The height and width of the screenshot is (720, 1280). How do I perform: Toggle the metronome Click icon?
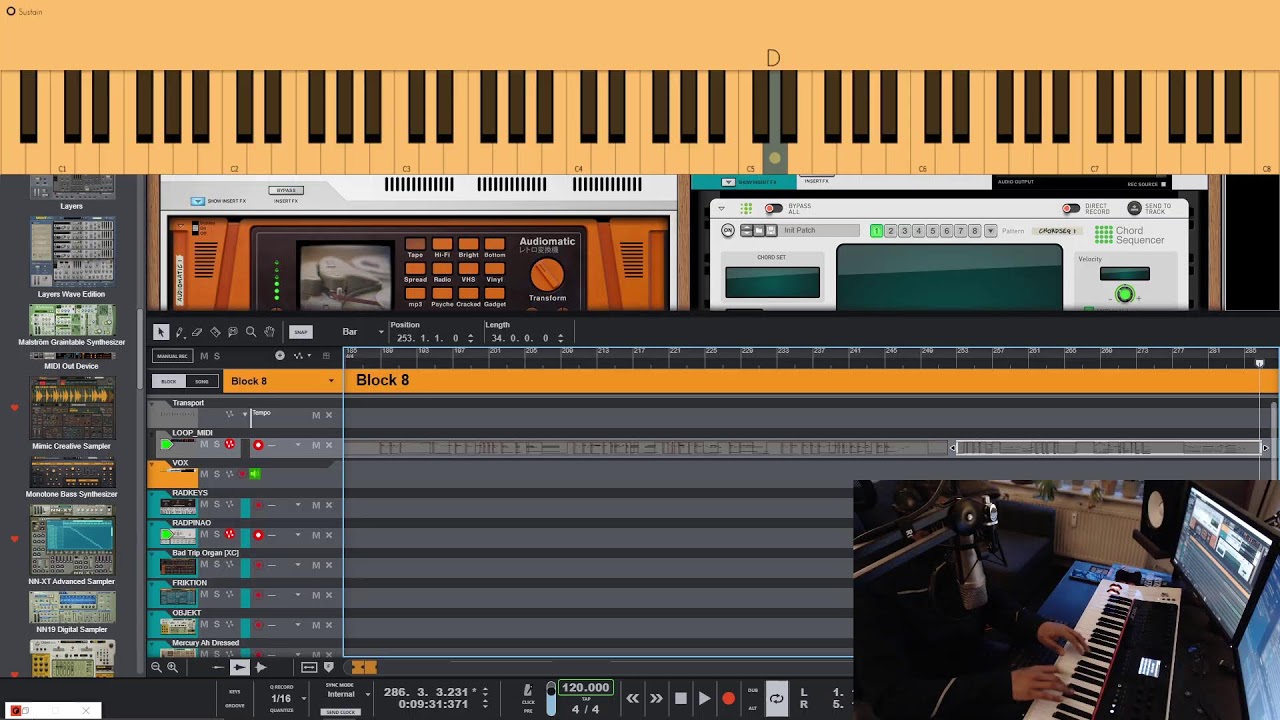point(527,690)
